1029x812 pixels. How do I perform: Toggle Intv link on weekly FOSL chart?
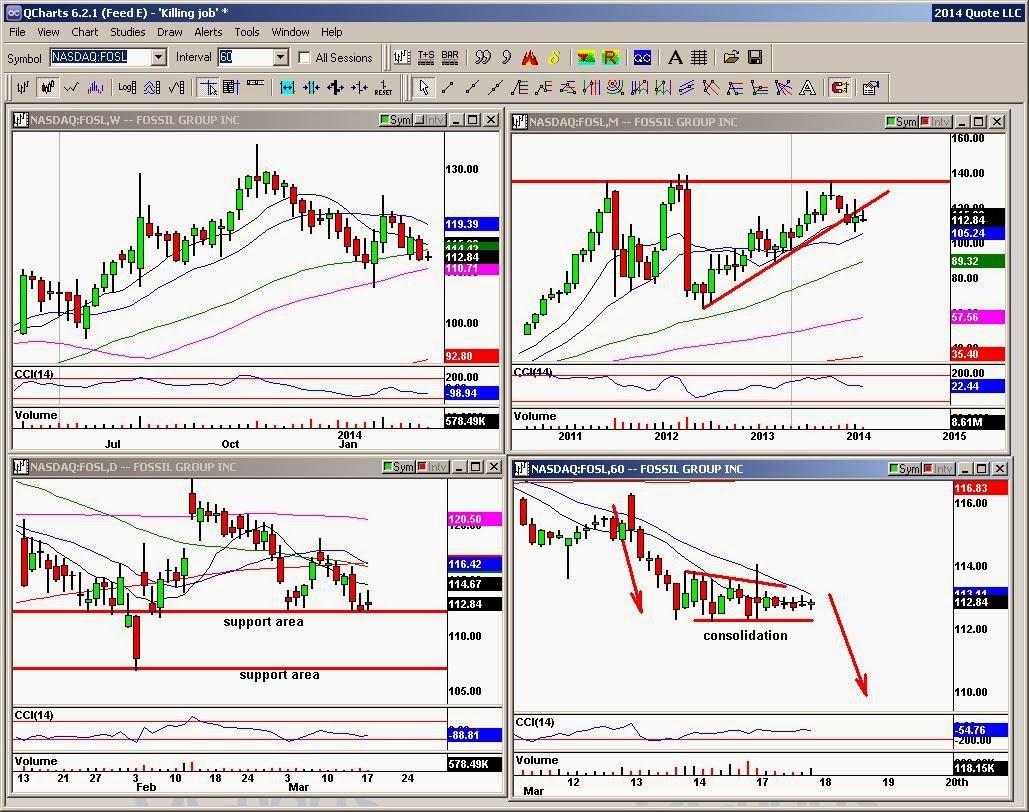pos(430,120)
